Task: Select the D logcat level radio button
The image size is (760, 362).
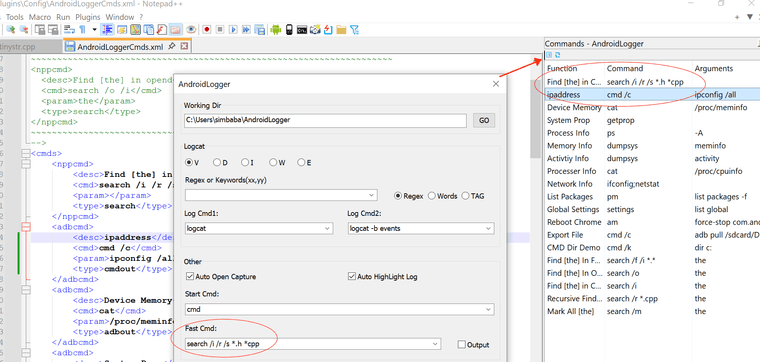Action: [x=217, y=162]
